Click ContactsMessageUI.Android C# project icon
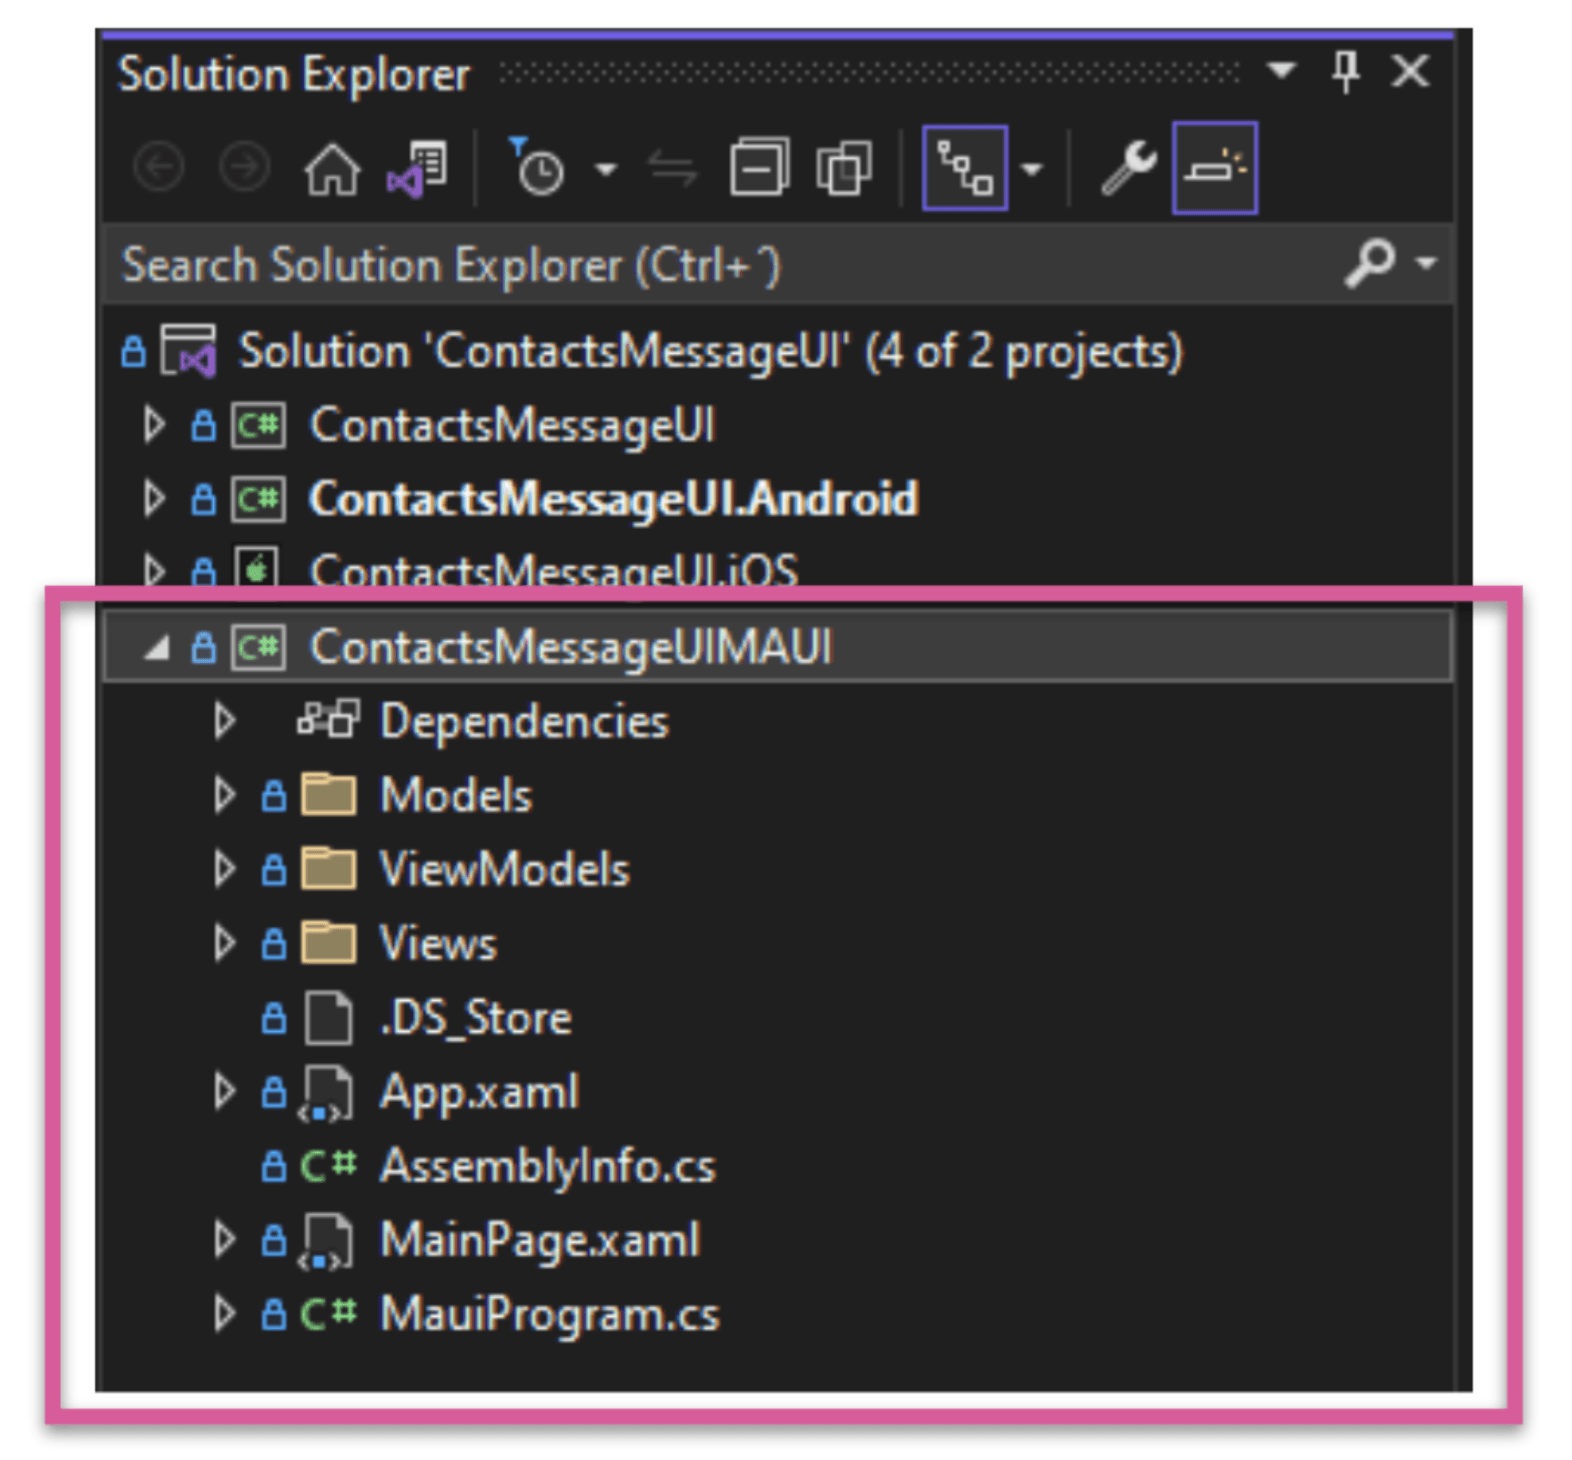The image size is (1572, 1460). [x=259, y=499]
